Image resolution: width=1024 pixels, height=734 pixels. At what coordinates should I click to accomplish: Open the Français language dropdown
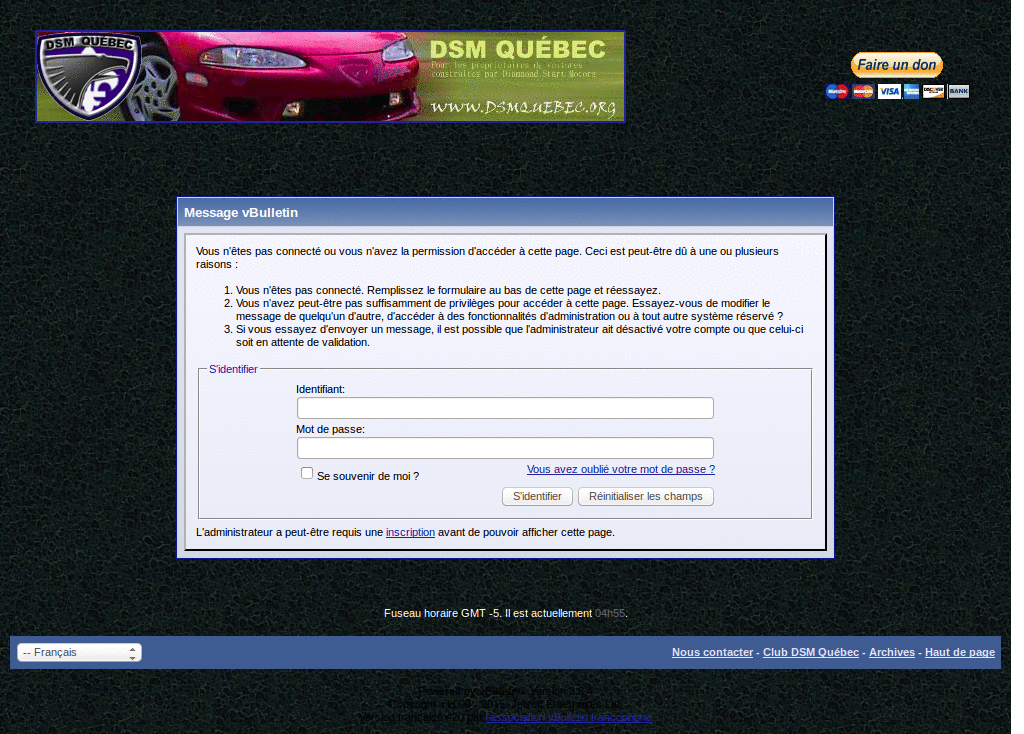(x=79, y=652)
